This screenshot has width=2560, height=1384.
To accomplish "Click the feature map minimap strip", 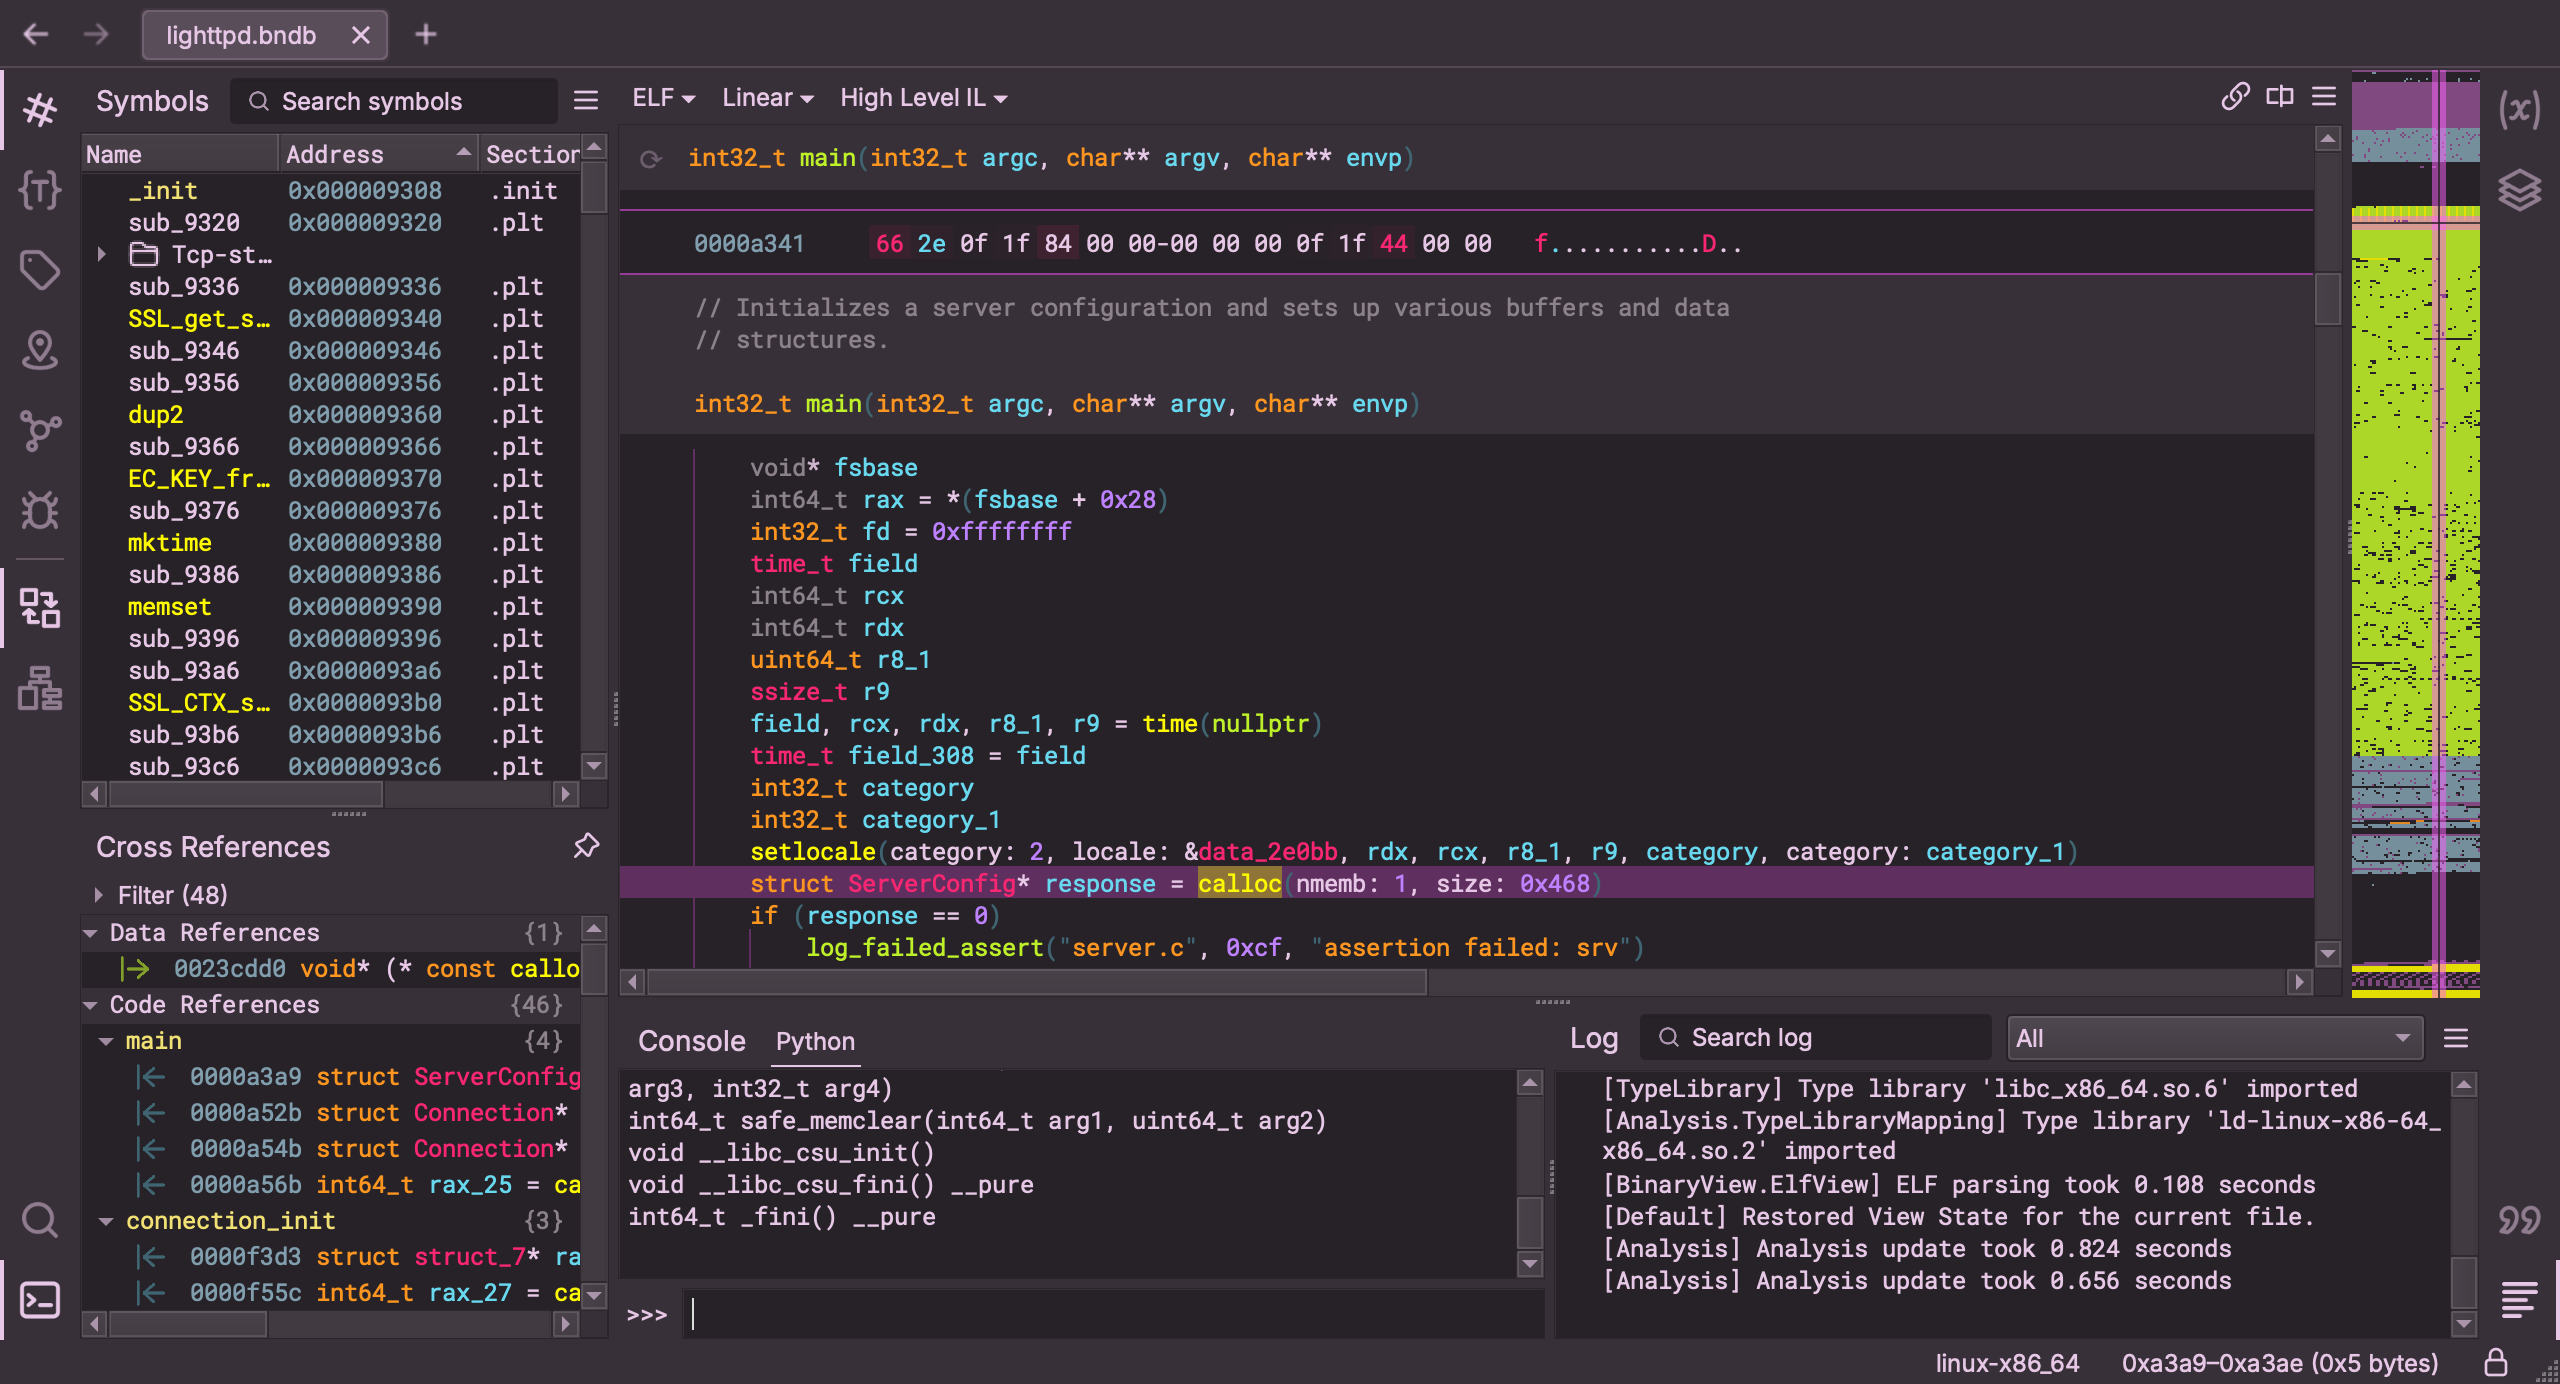I will point(2414,530).
